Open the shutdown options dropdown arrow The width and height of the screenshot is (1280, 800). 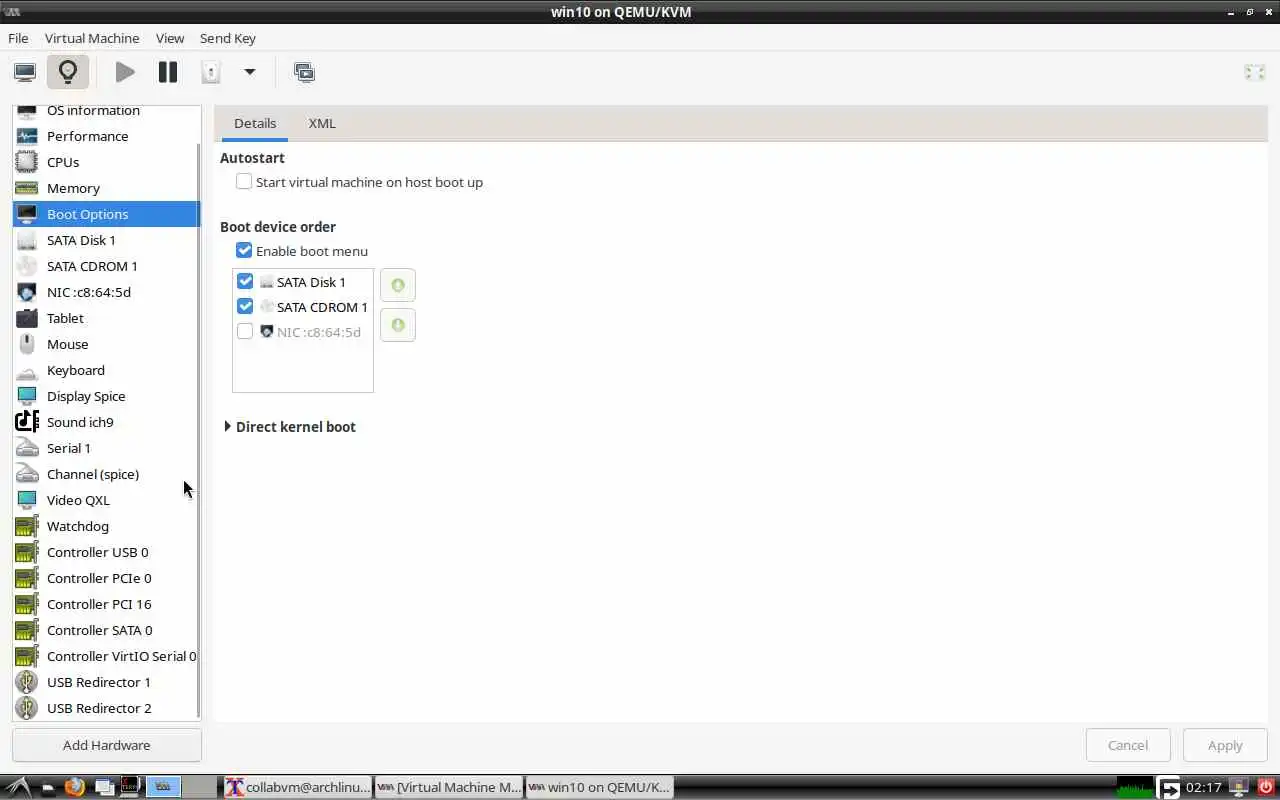coord(250,72)
